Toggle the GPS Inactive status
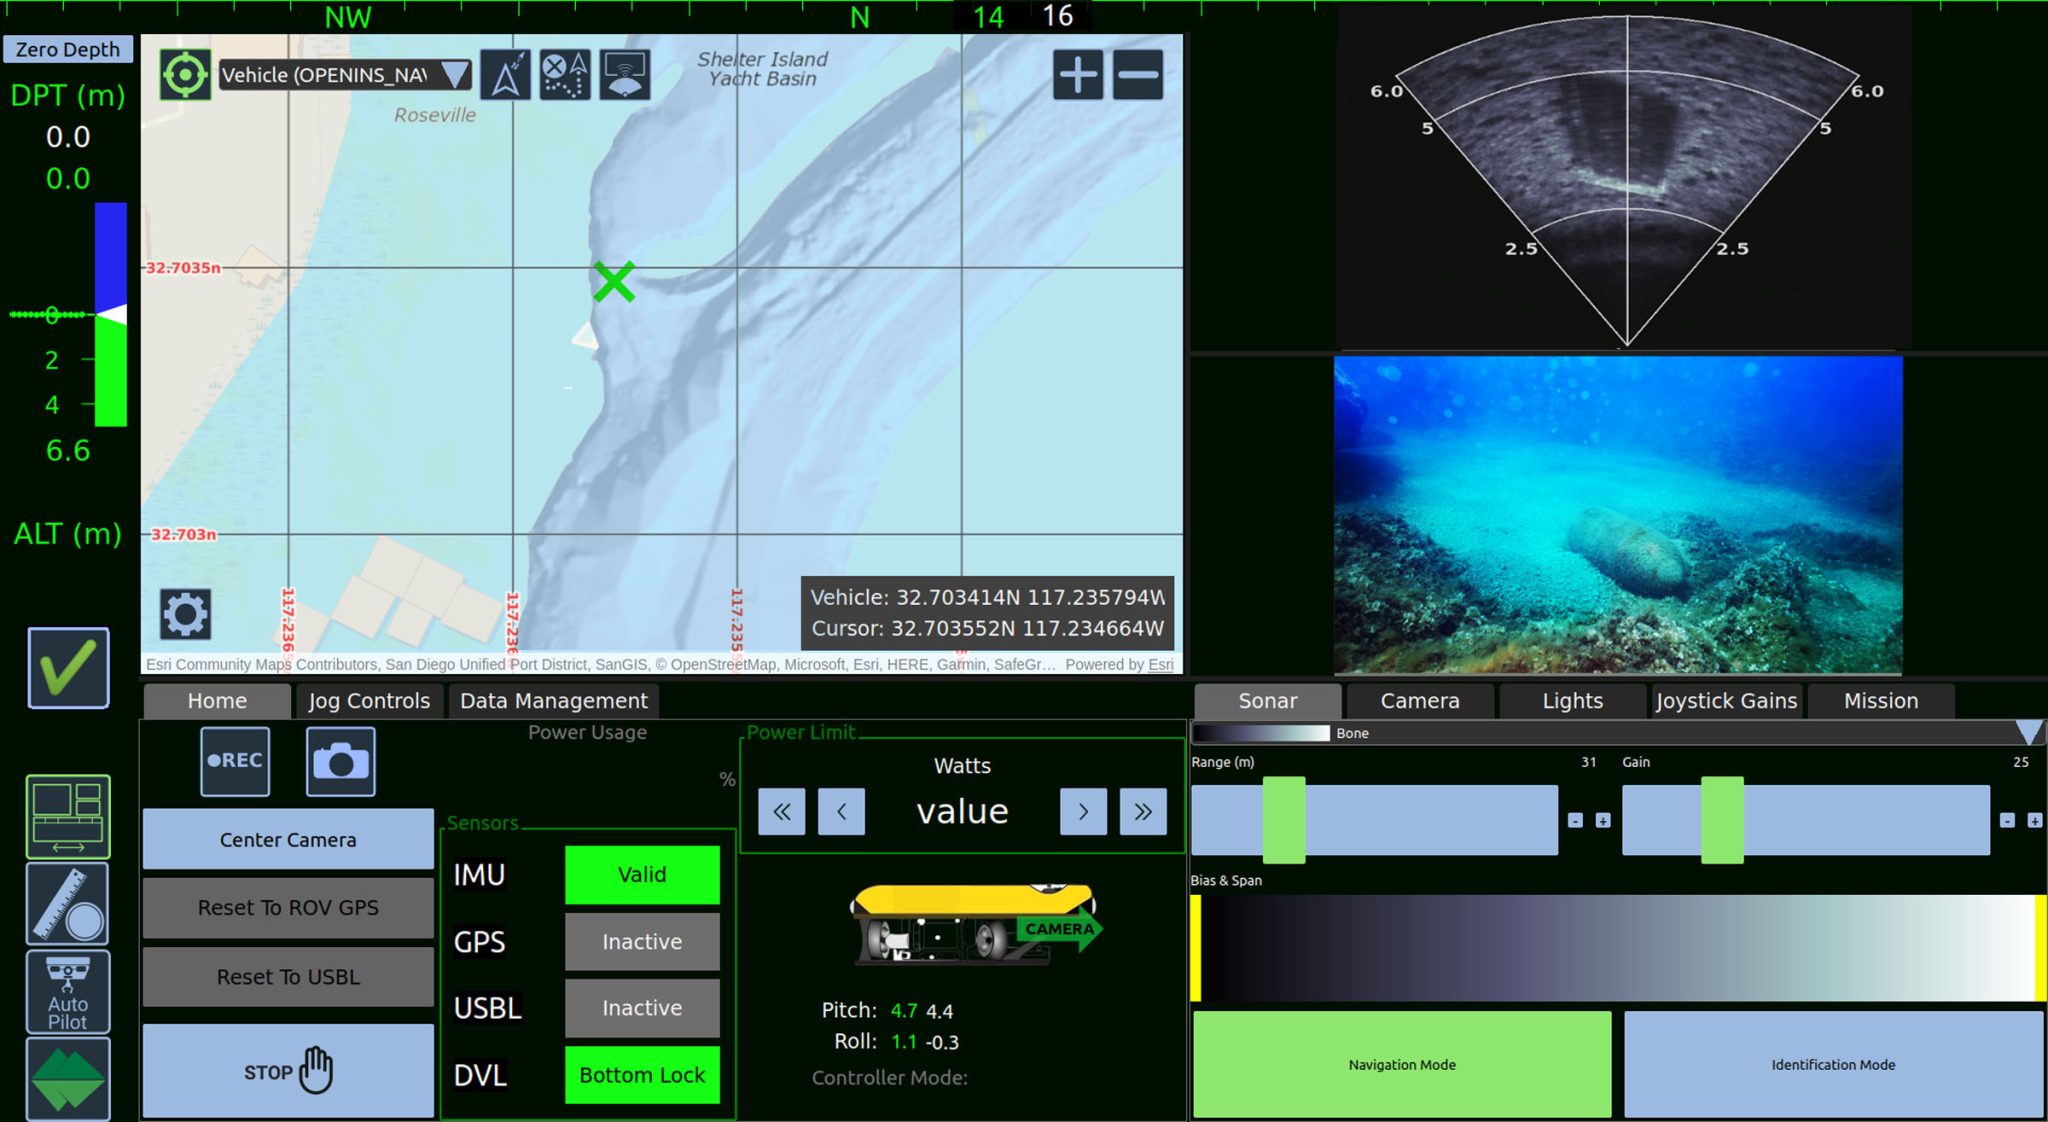 (641, 941)
